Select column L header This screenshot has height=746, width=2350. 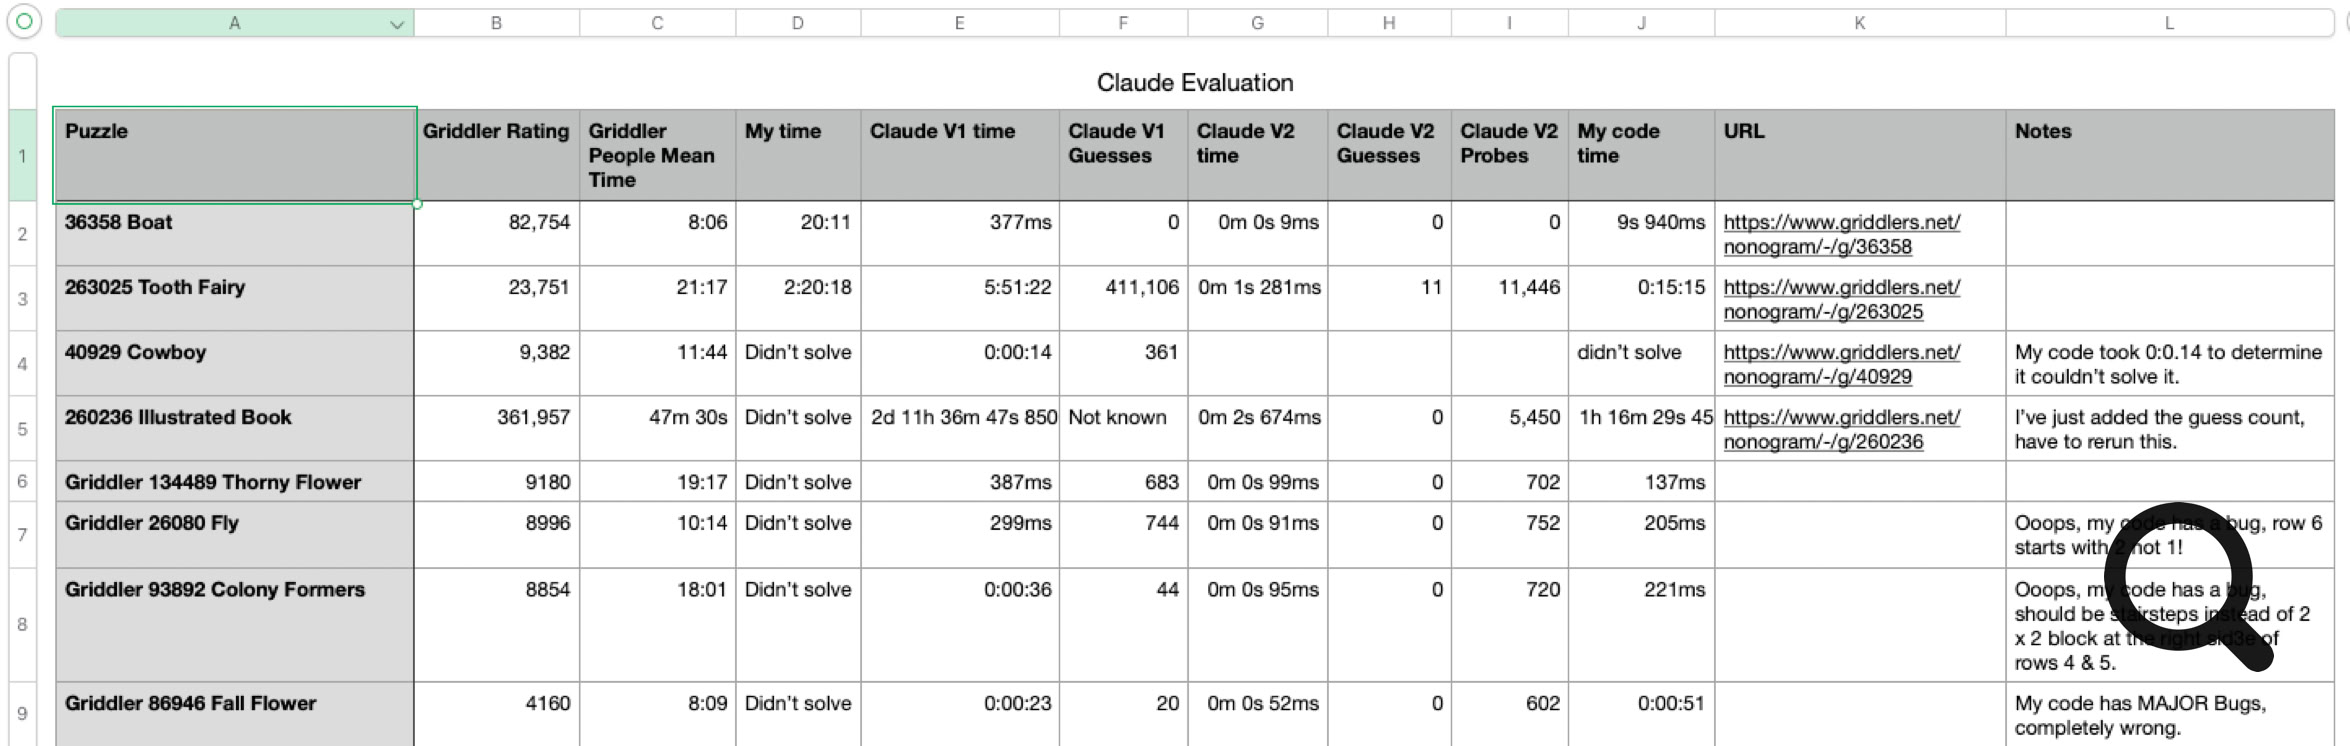click(2168, 23)
